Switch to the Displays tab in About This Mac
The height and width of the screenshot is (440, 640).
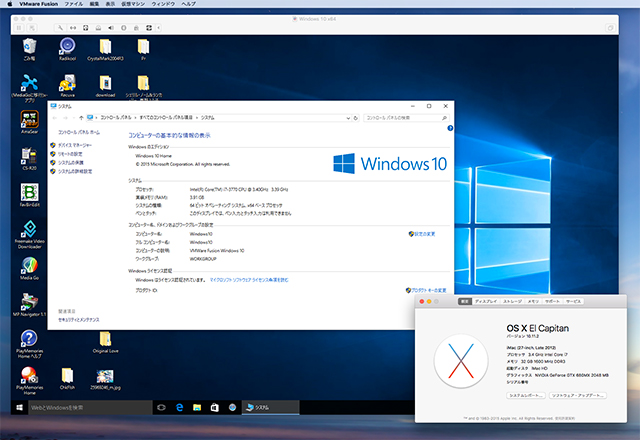click(x=486, y=300)
